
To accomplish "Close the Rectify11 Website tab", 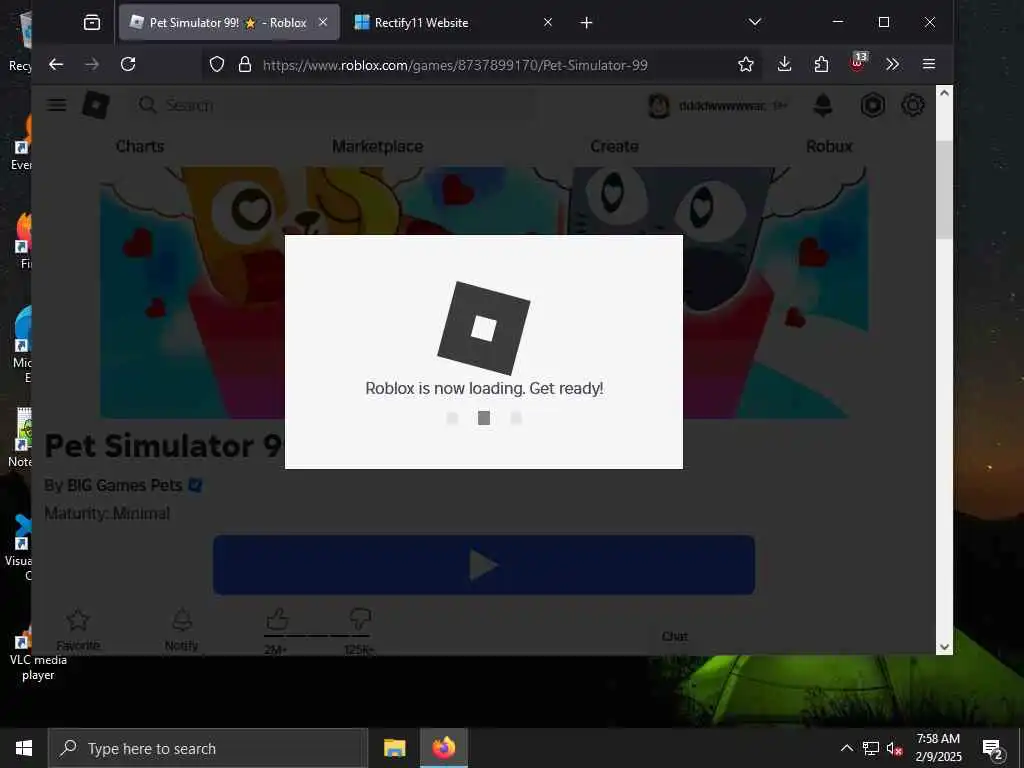I will tap(548, 22).
